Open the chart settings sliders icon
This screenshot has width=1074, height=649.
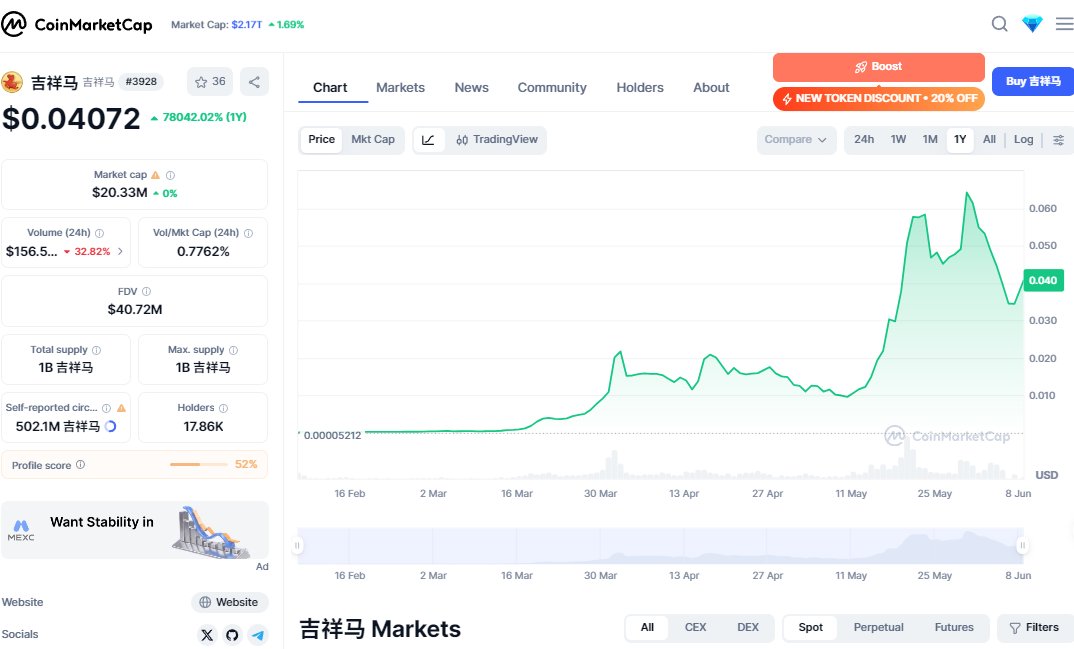tap(1058, 140)
